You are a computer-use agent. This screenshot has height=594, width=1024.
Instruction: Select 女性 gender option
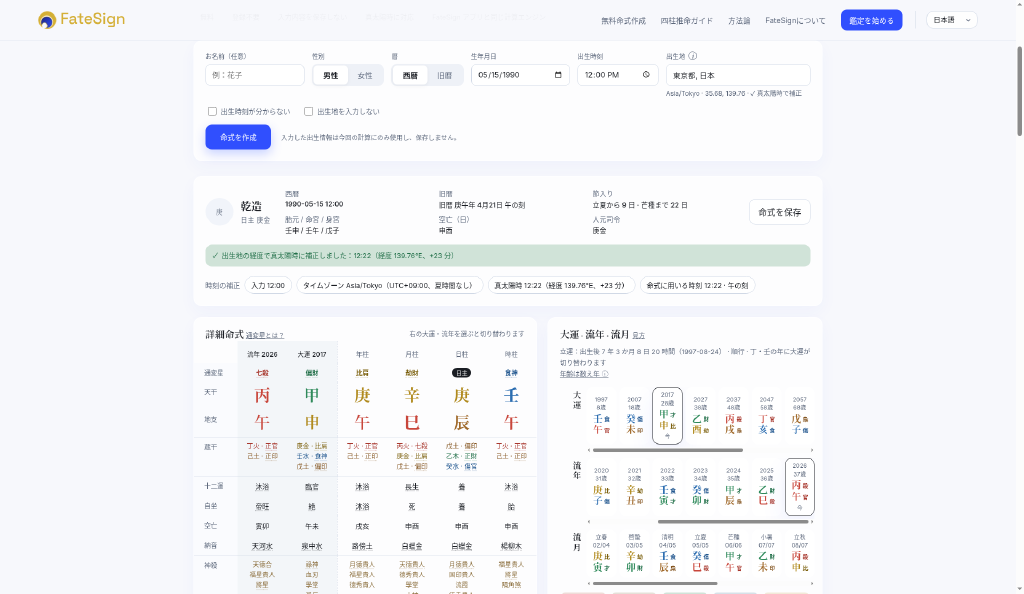click(365, 76)
